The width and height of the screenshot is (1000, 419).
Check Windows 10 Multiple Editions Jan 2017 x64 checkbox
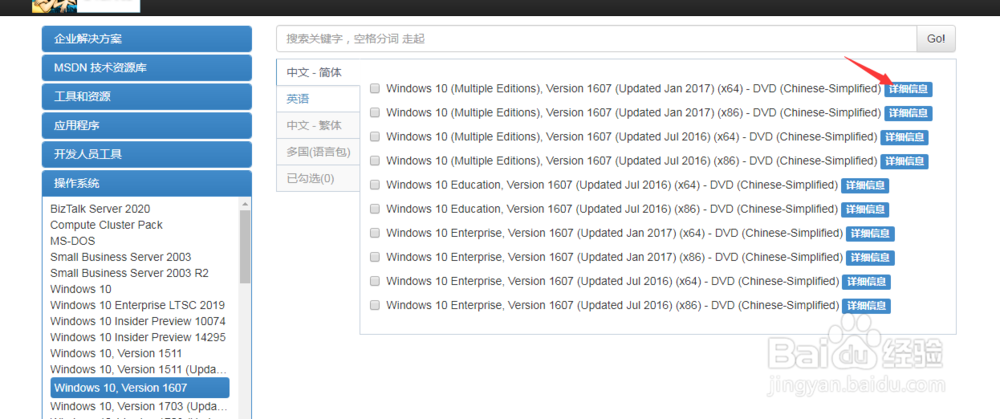click(375, 88)
